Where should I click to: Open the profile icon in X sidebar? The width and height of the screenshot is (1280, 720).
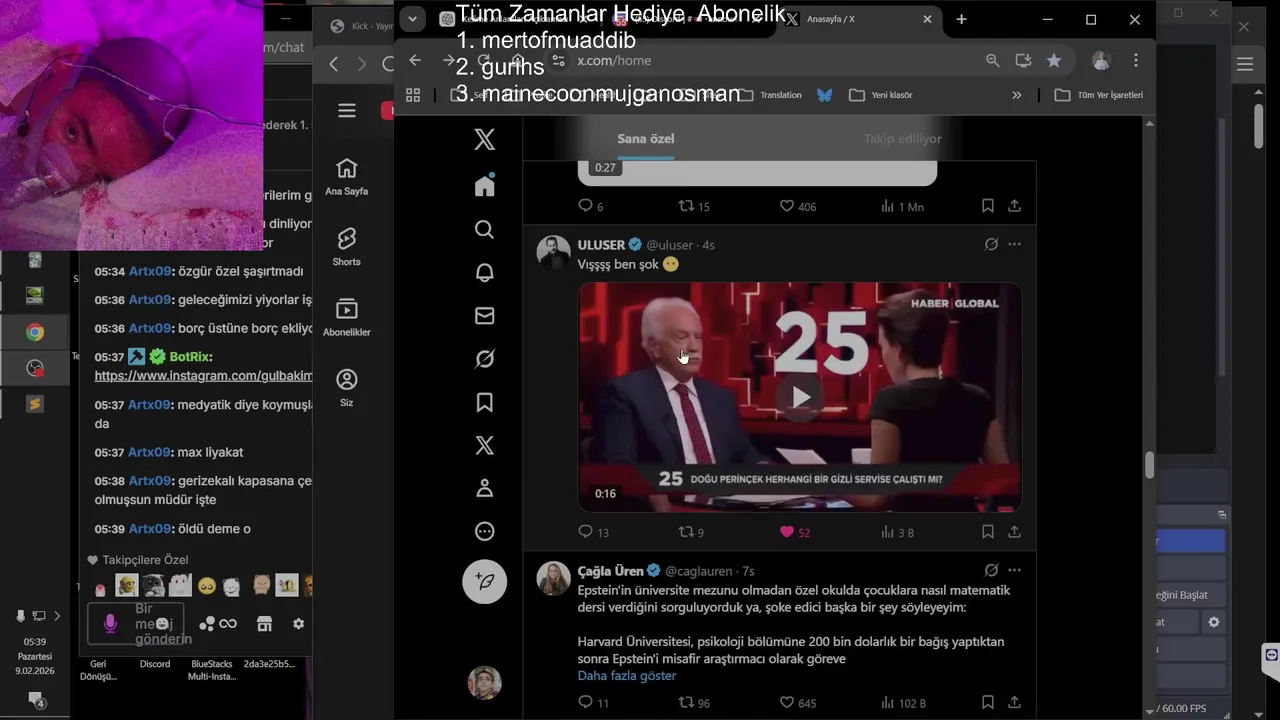coord(485,488)
